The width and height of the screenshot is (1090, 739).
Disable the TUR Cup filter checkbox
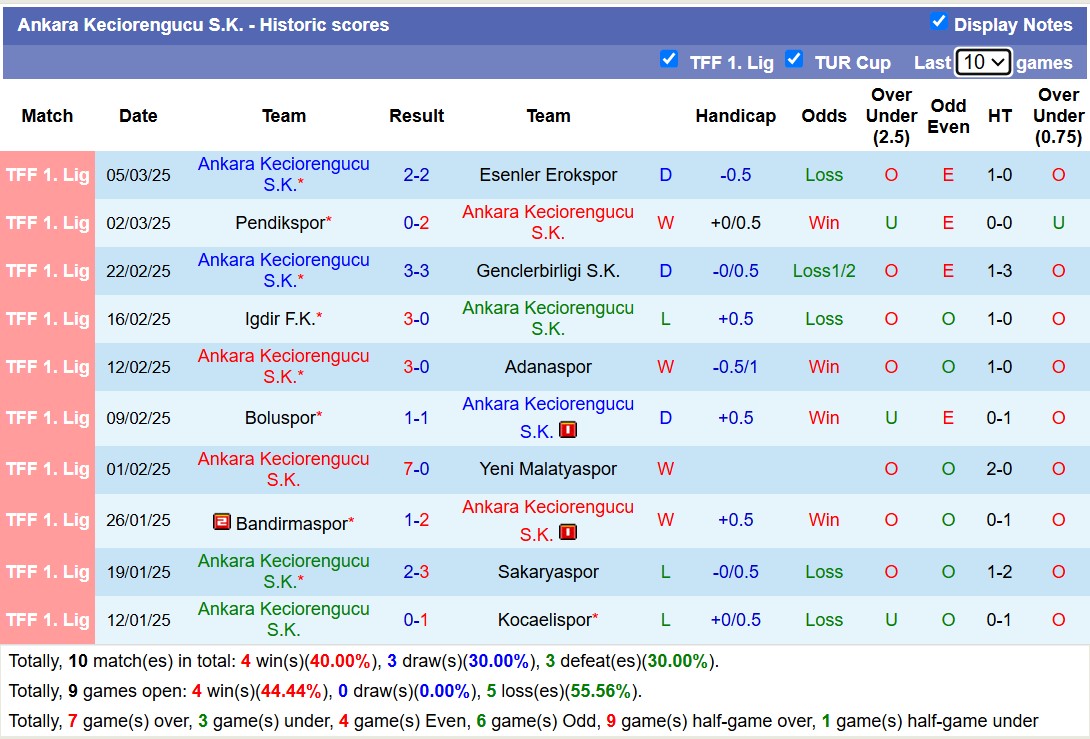[x=794, y=60]
